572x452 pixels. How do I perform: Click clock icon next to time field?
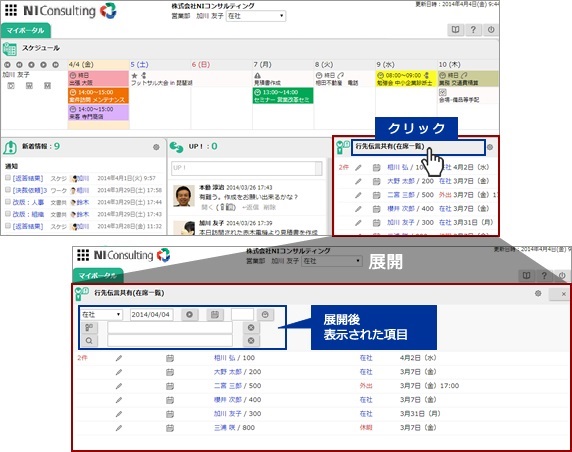[x=265, y=314]
